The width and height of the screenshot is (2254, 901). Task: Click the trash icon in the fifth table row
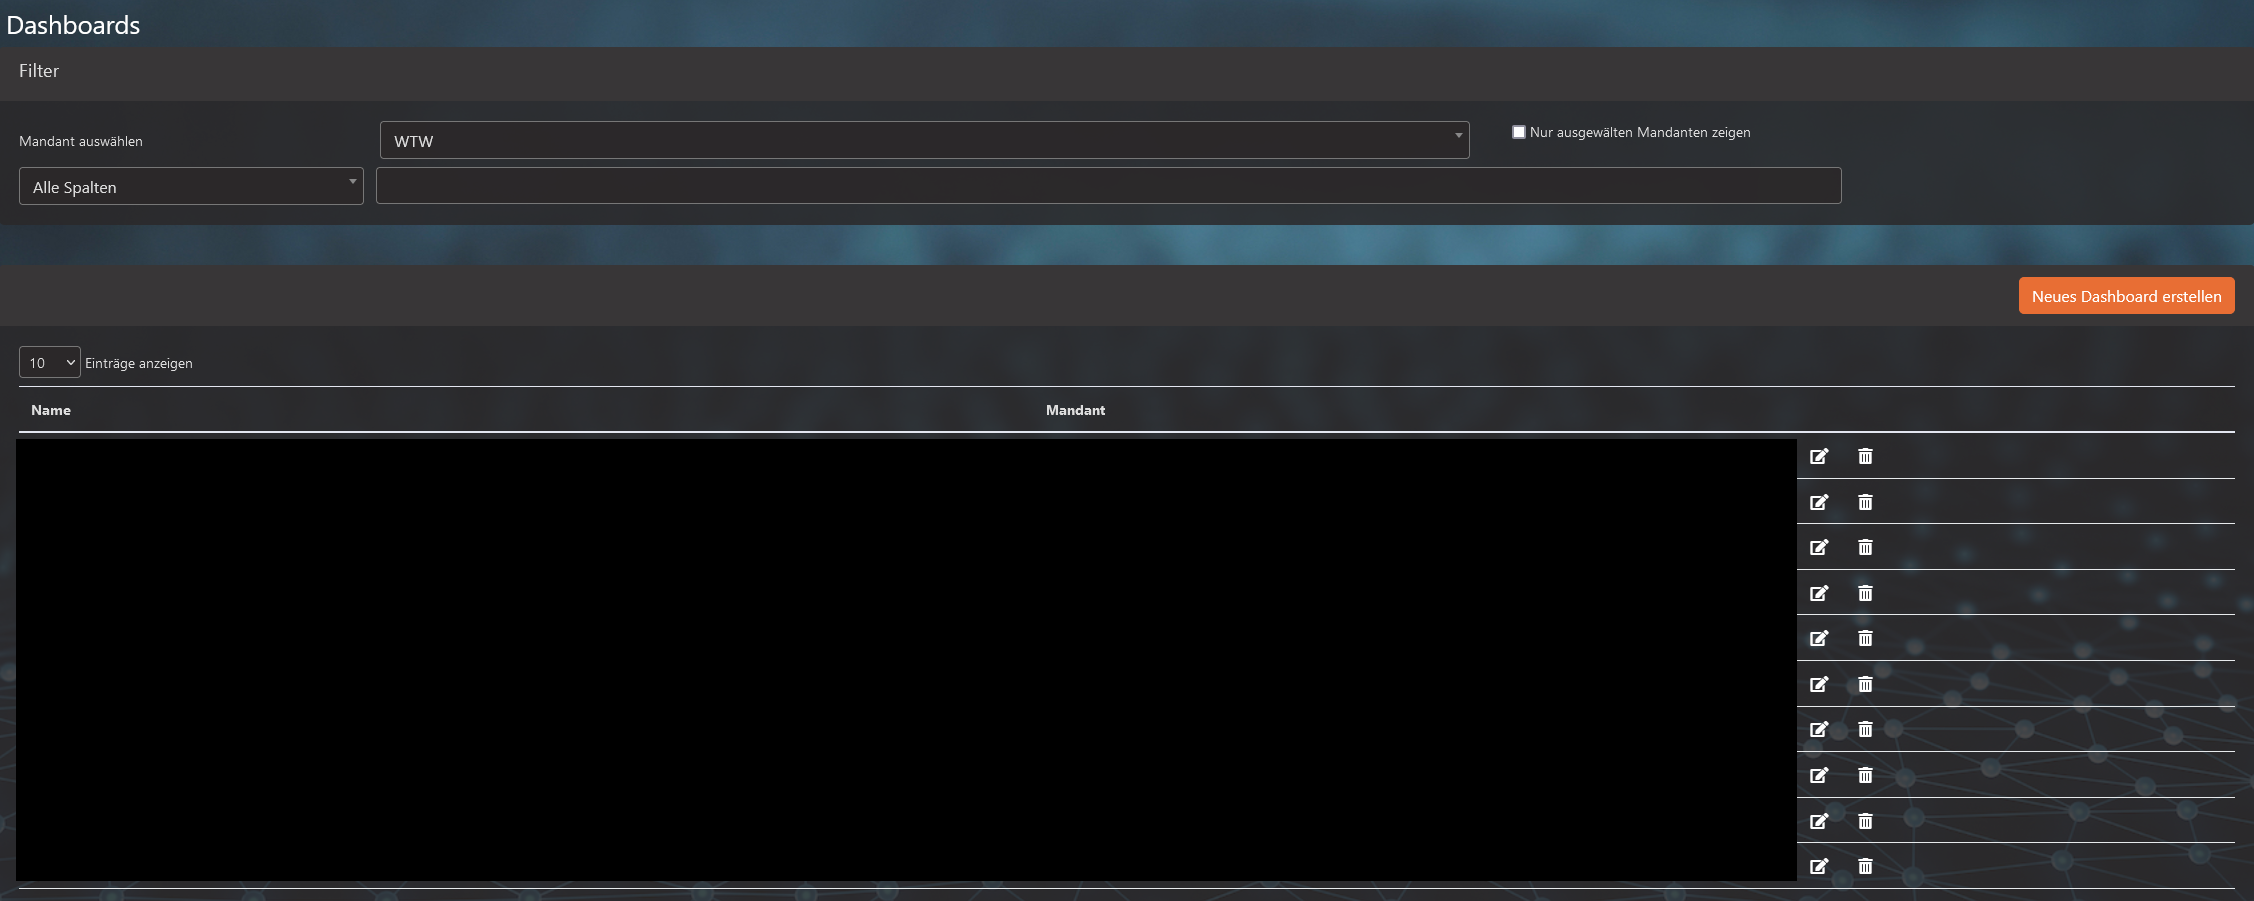1865,638
